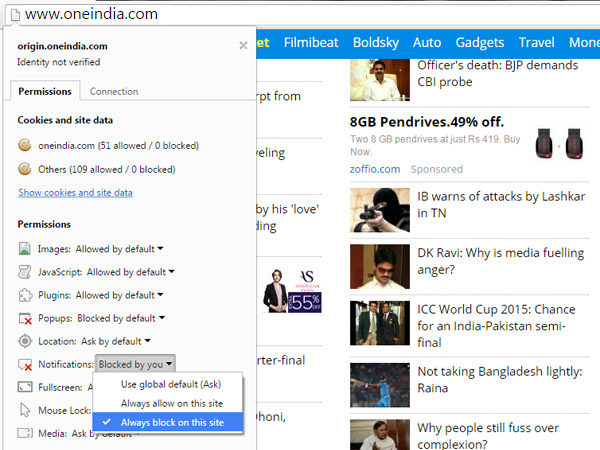
Task: Open the Gadgets navigation link
Action: click(480, 43)
